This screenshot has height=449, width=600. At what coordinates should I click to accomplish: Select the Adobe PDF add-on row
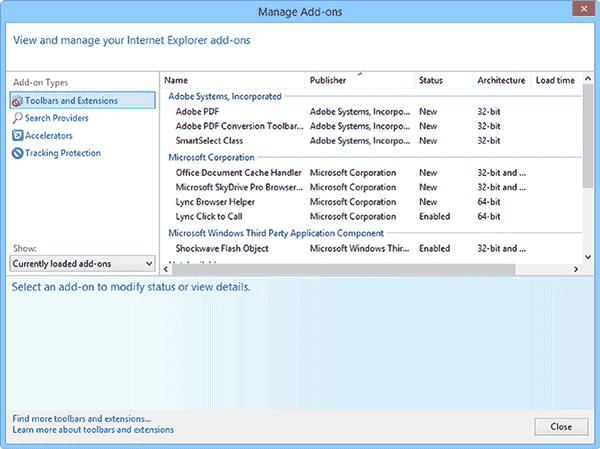point(197,111)
